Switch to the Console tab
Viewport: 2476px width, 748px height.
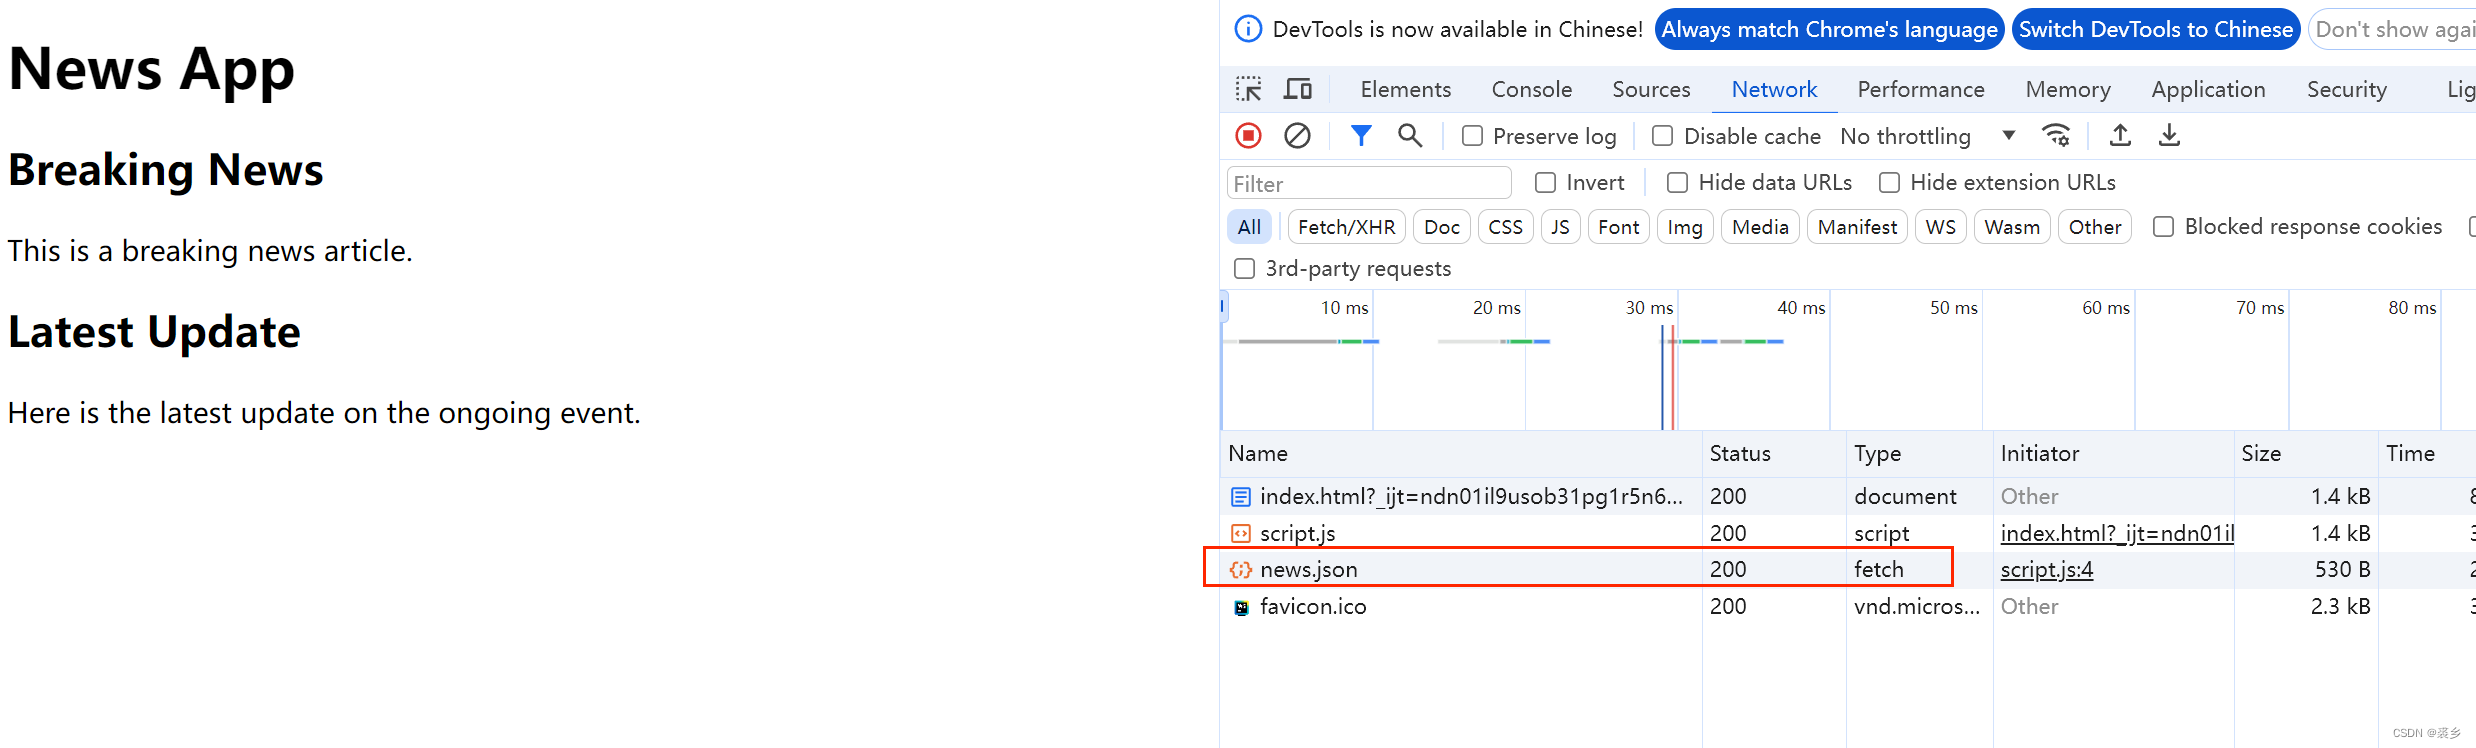(1531, 90)
